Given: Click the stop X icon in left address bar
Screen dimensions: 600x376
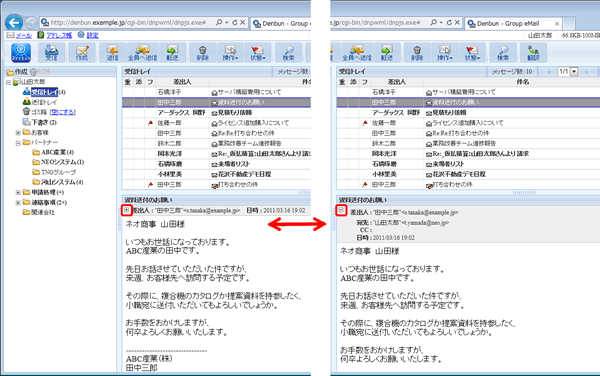Looking at the screenshot, I should 243,23.
